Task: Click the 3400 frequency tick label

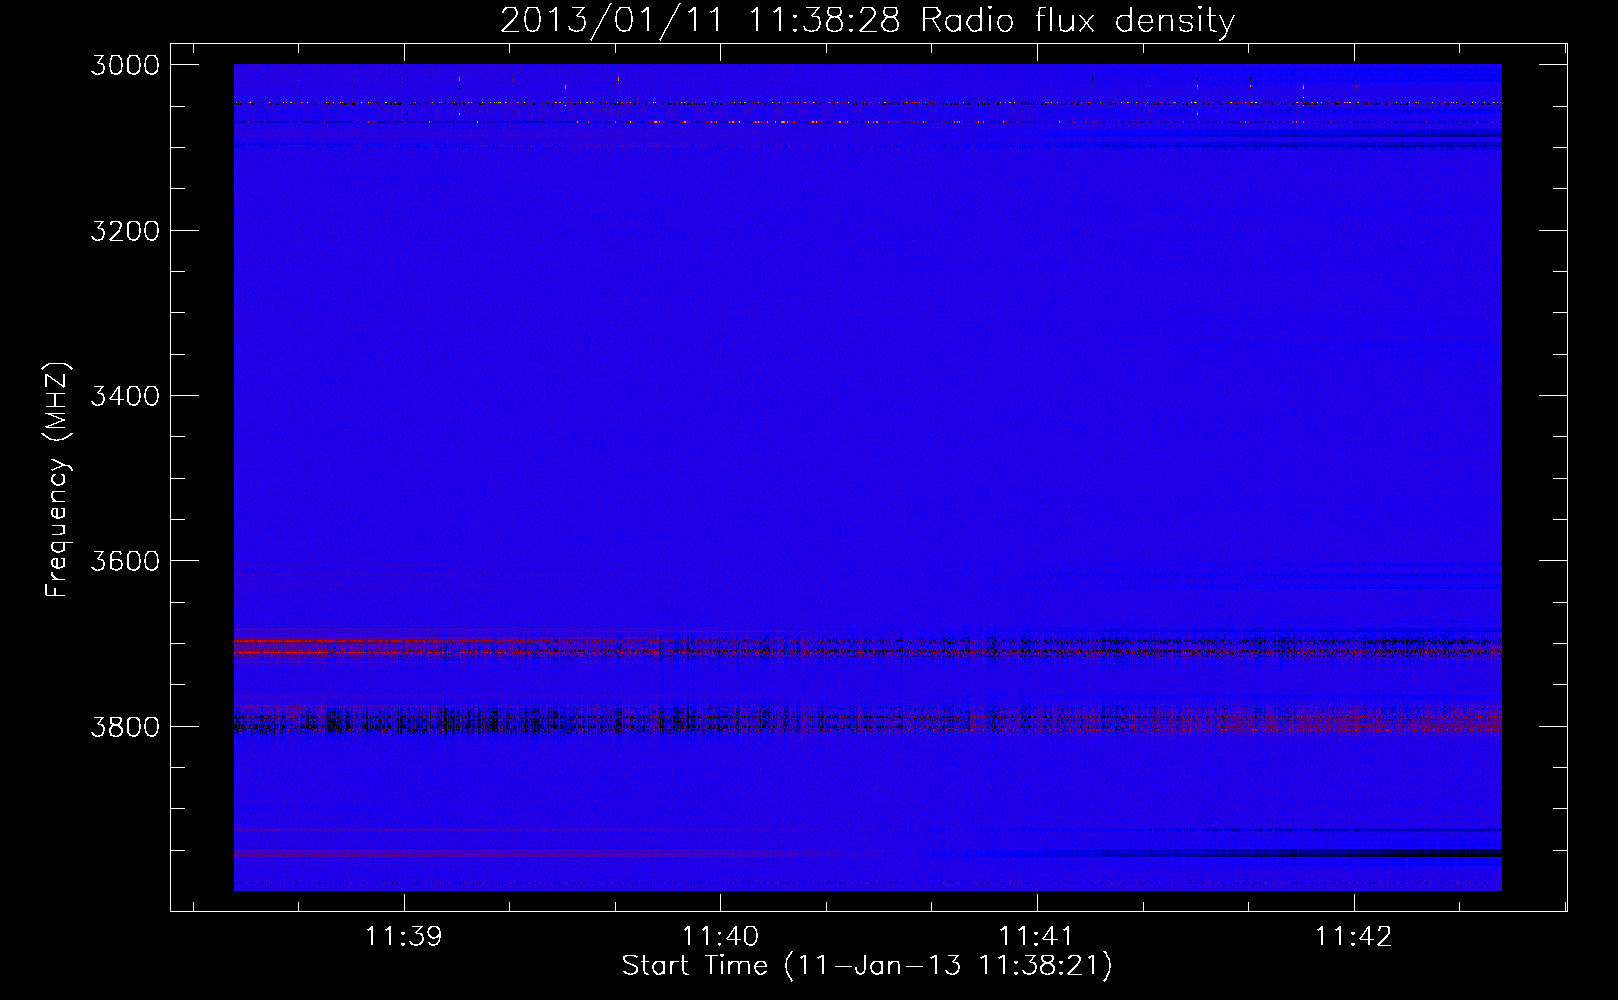Action: pyautogui.click(x=125, y=396)
